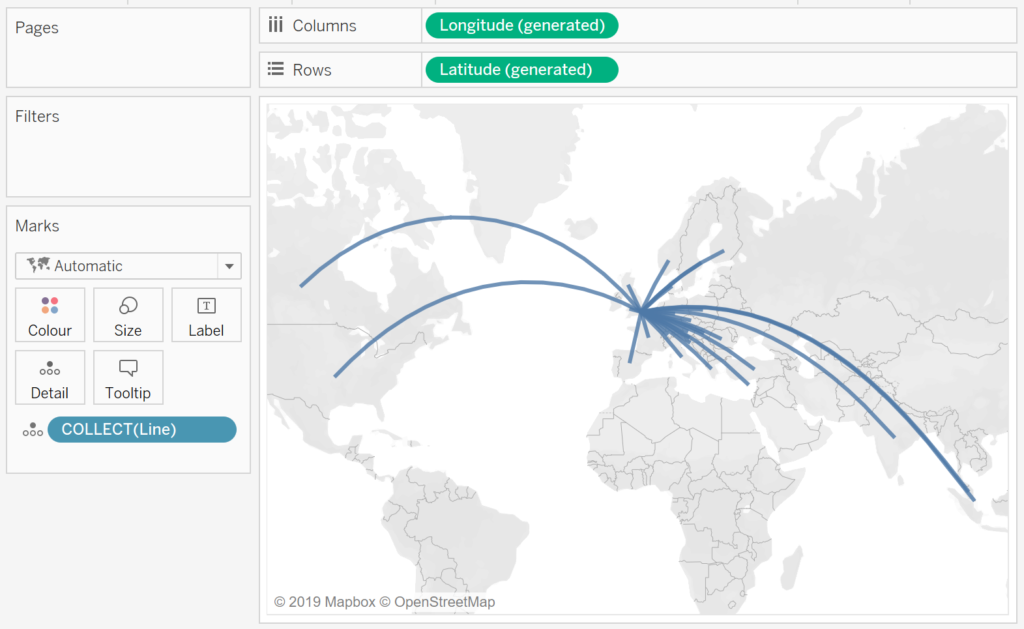1024x629 pixels.
Task: Click the detail icon beside COLLECT(Line)
Action: (x=33, y=430)
